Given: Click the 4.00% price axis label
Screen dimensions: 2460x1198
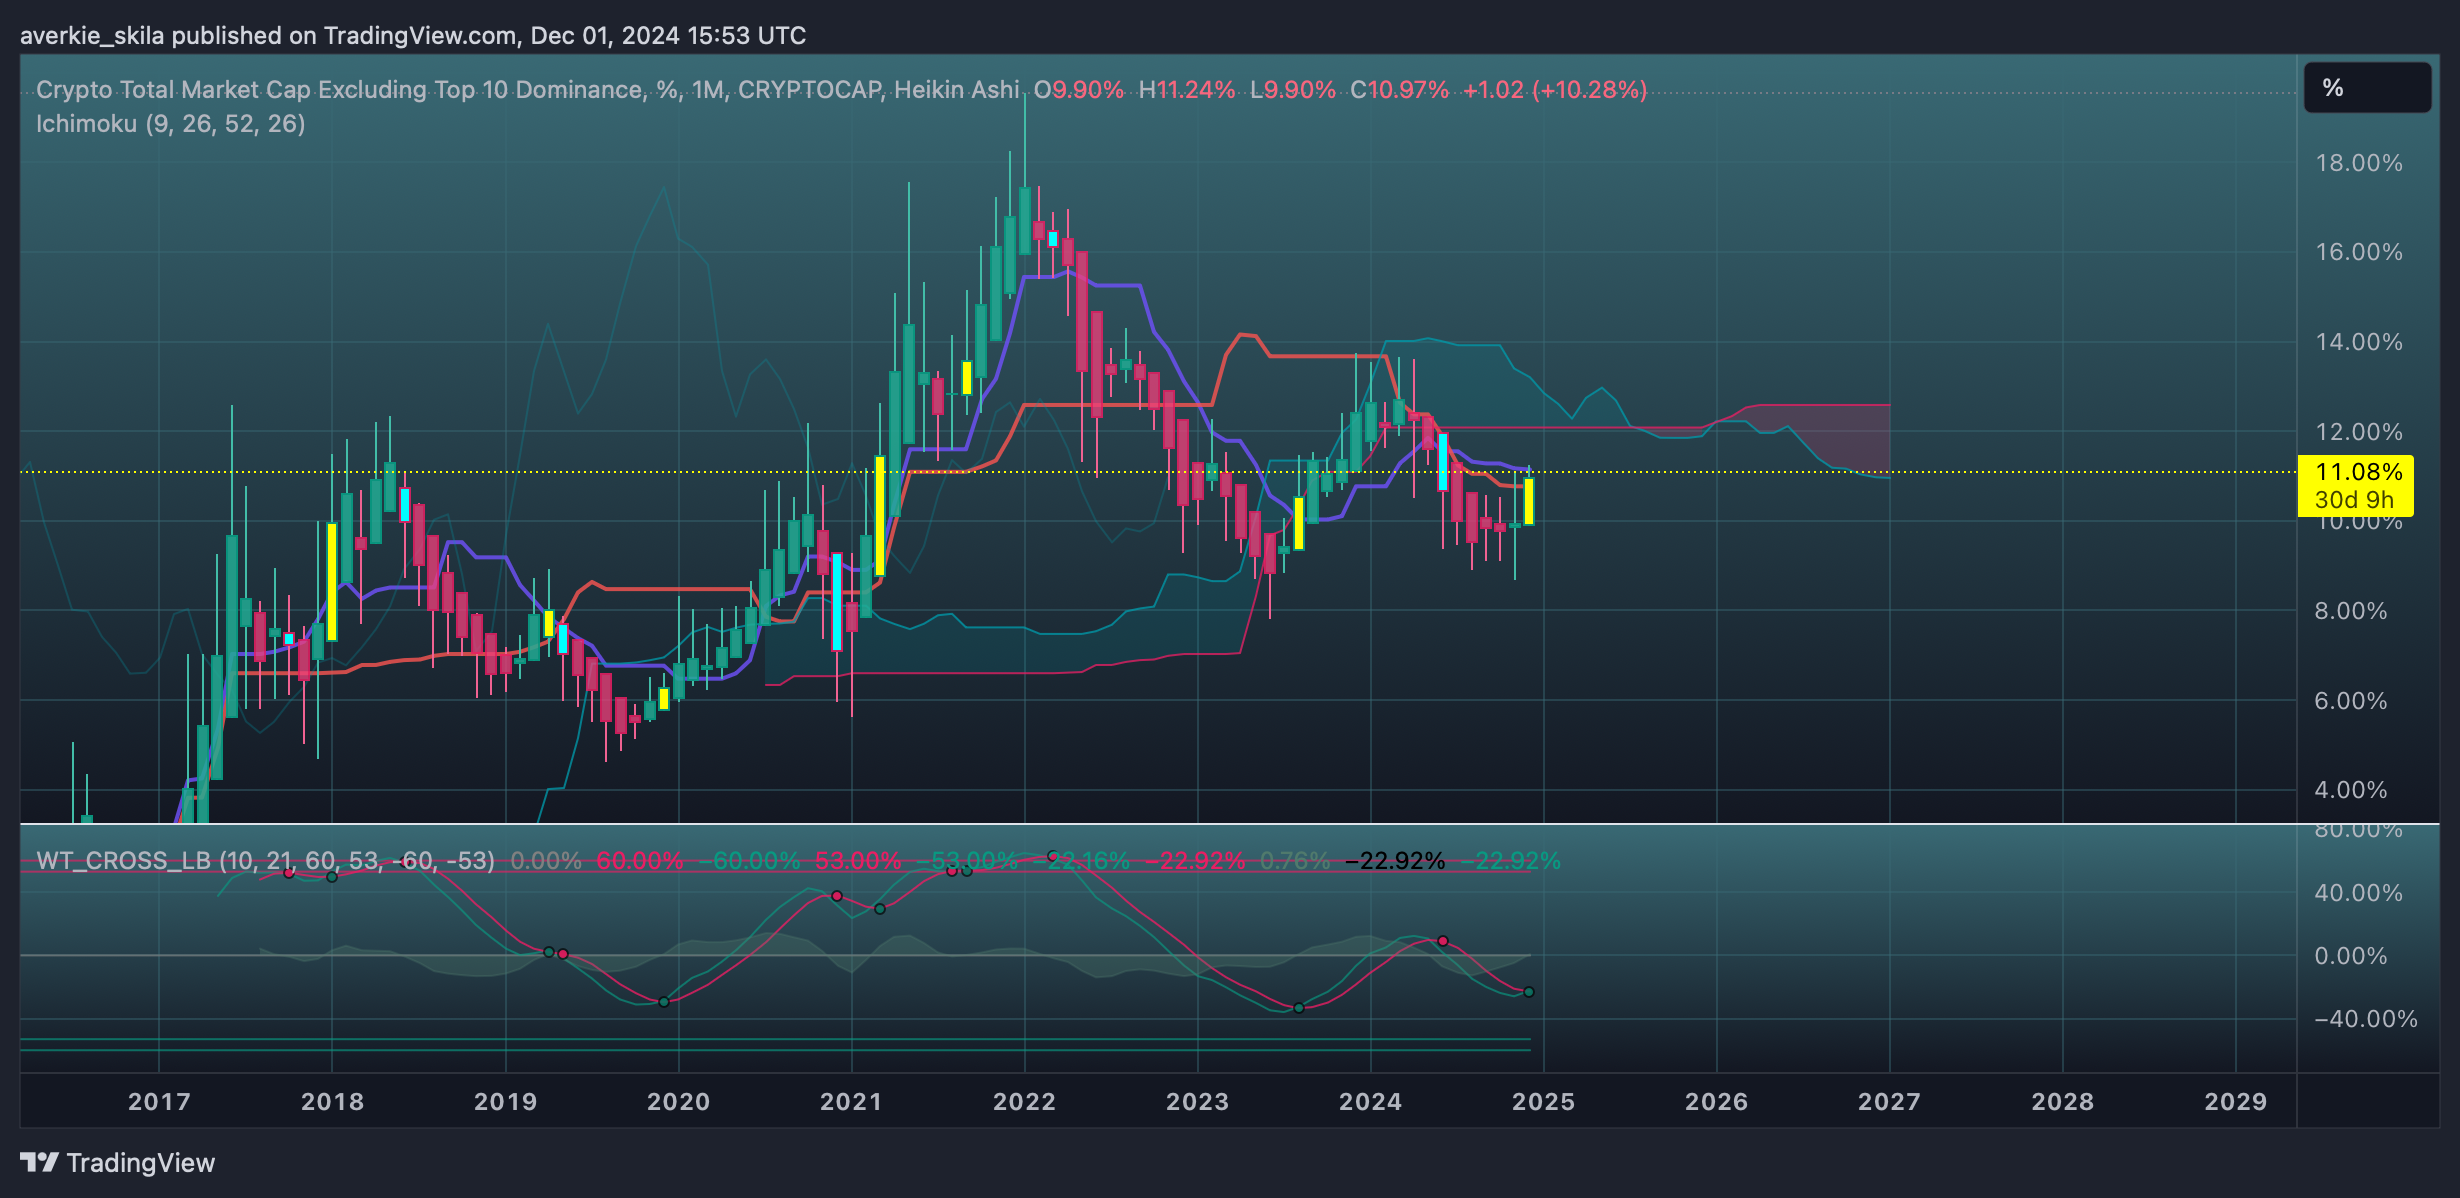Looking at the screenshot, I should click(2351, 790).
